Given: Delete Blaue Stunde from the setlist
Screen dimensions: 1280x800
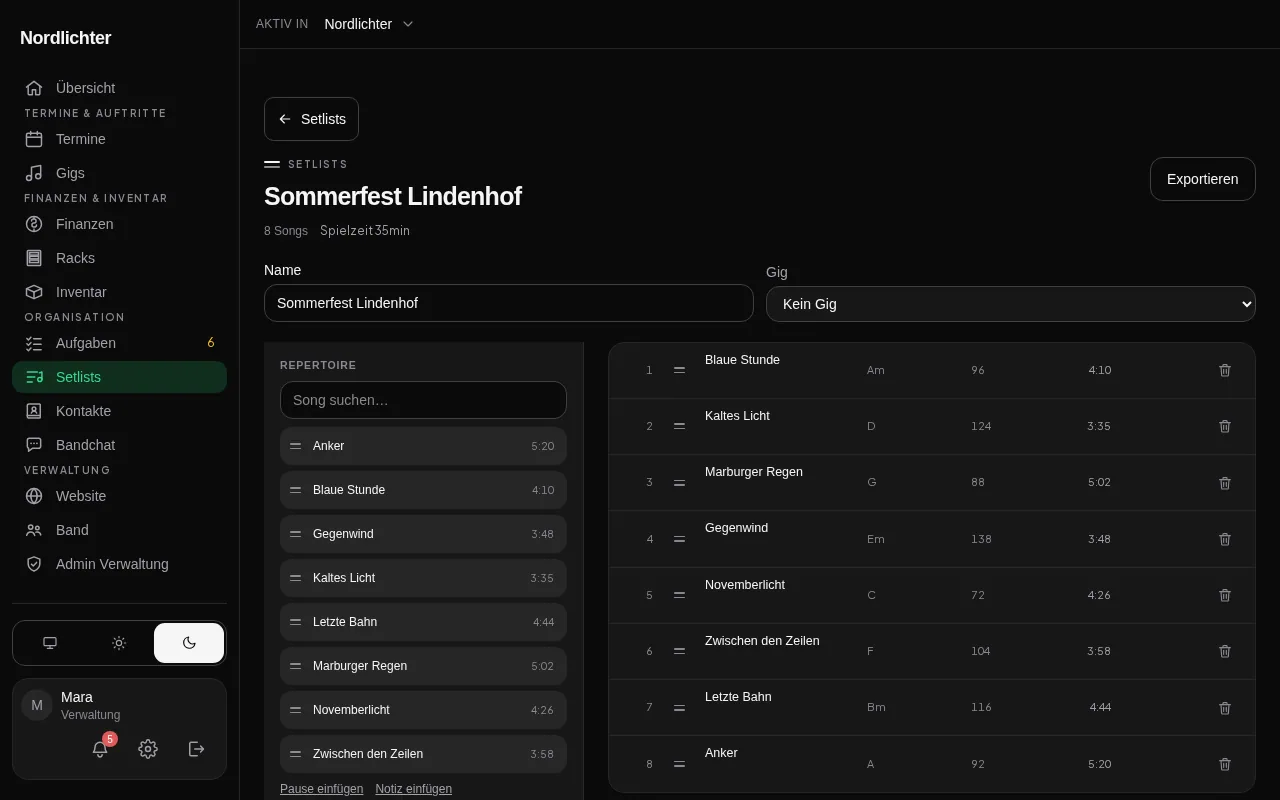Looking at the screenshot, I should tap(1225, 370).
